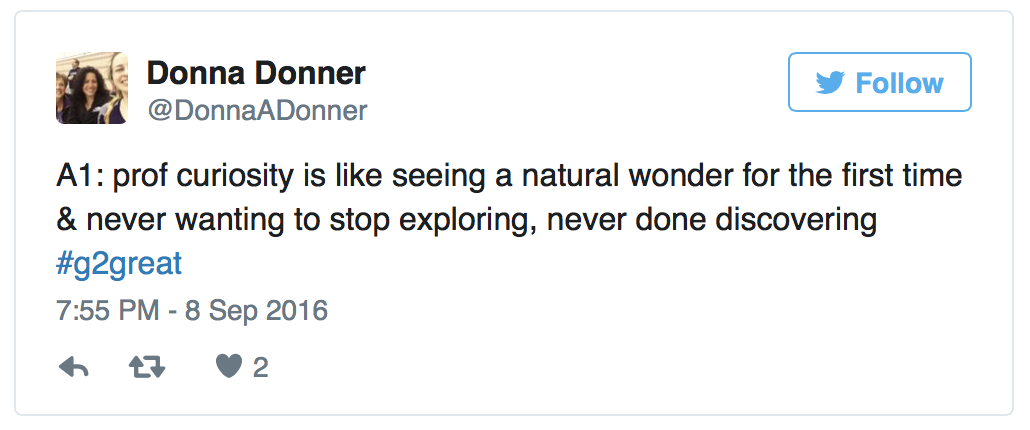This screenshot has height=430, width=1030.
Task: Click the Twitter bird icon inside Follow
Action: pyautogui.click(x=830, y=83)
